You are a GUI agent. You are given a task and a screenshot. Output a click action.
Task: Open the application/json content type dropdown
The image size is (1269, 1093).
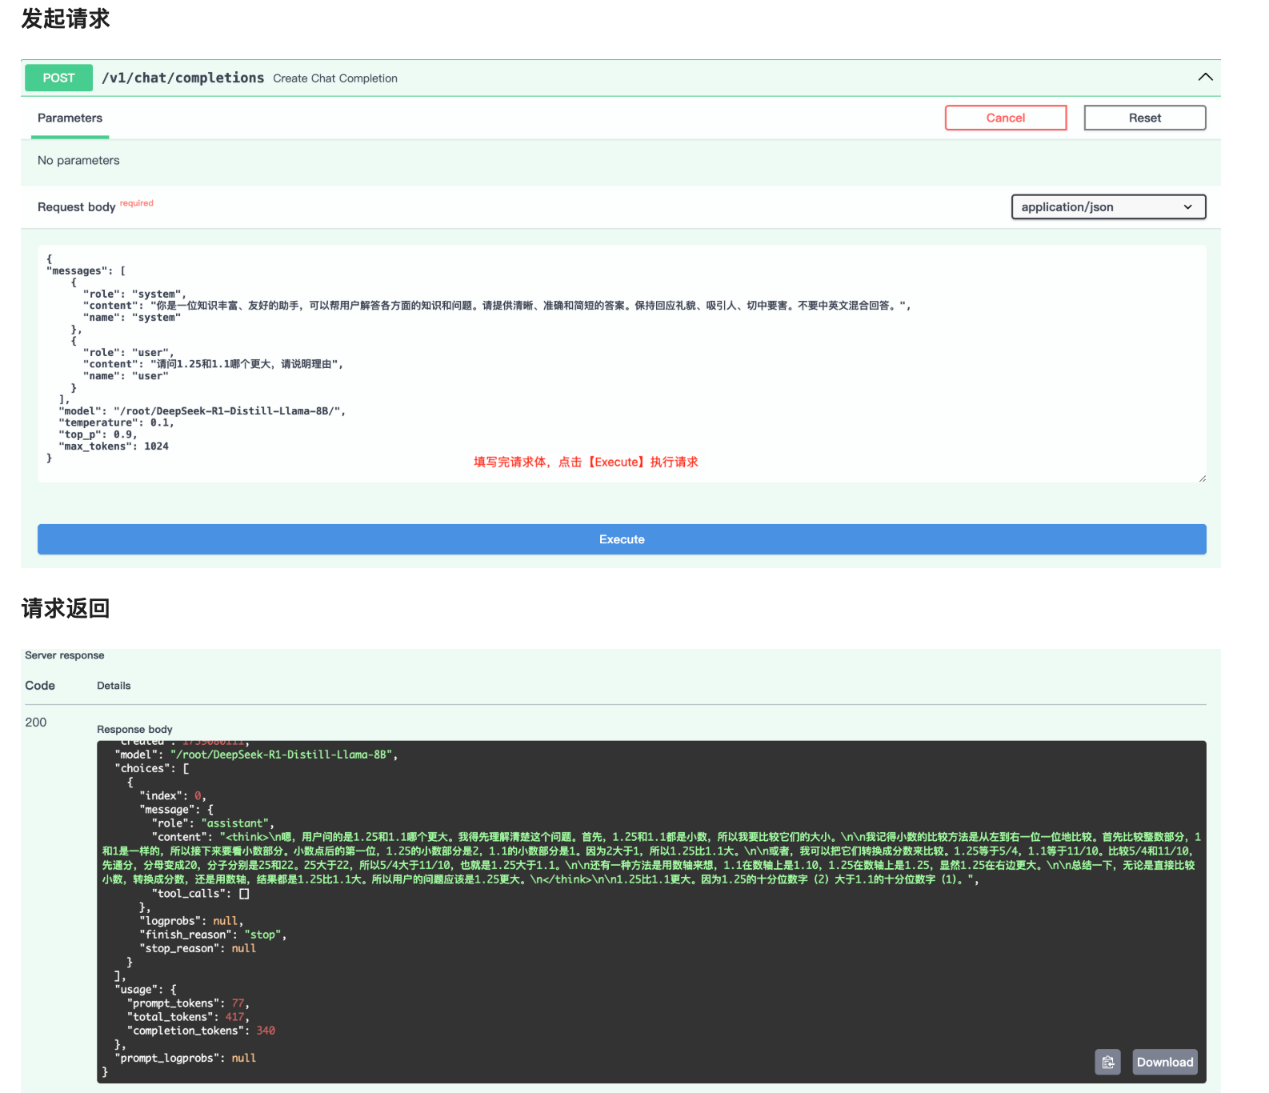1107,207
